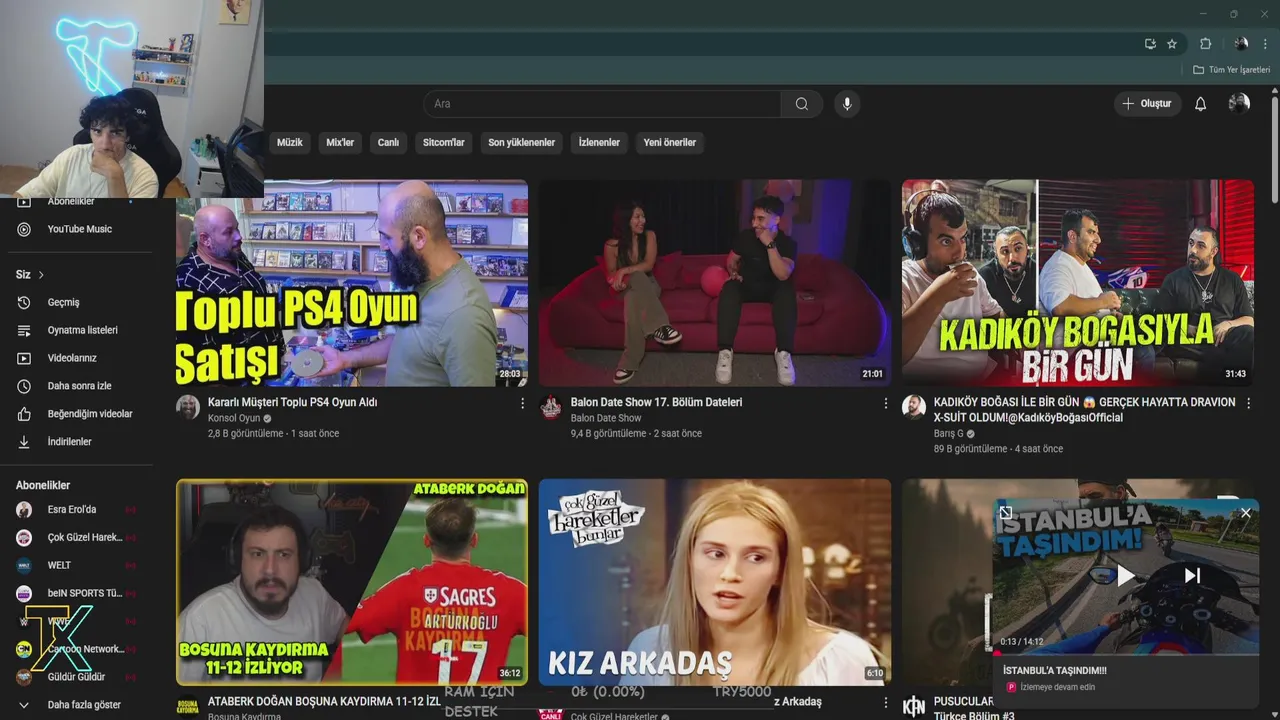Open Tüm Yer İşaretleri bookmarks folder
The height and width of the screenshot is (720, 1280).
coord(1231,70)
